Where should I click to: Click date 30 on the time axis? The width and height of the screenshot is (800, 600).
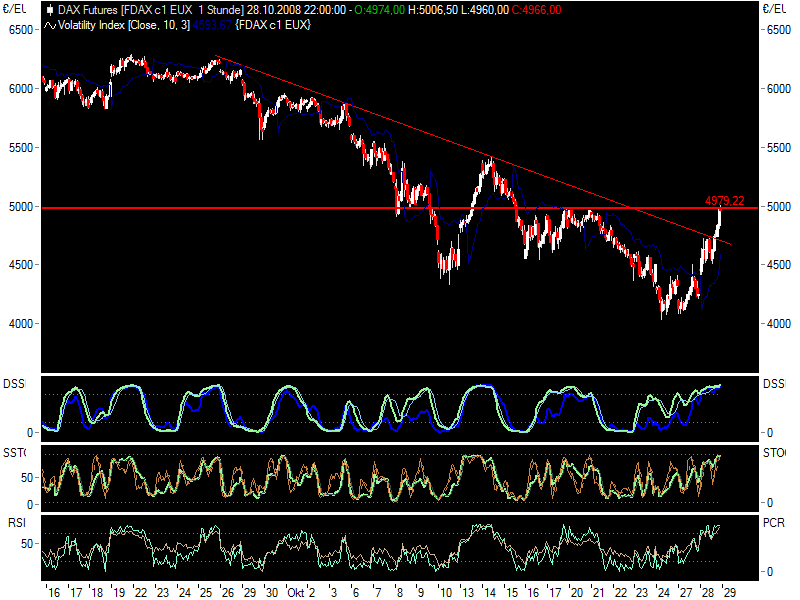coord(271,593)
